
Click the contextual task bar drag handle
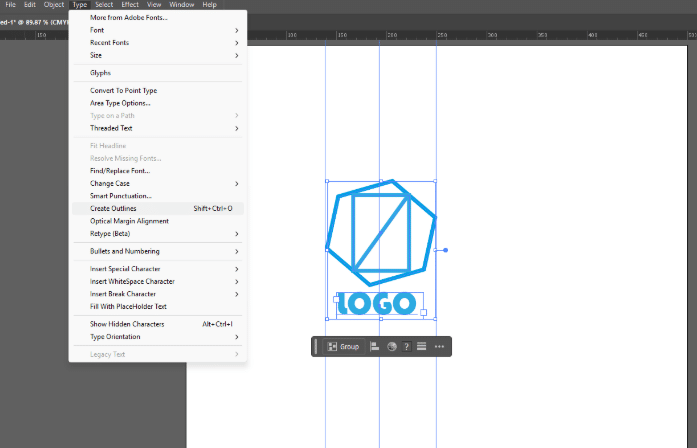(317, 346)
